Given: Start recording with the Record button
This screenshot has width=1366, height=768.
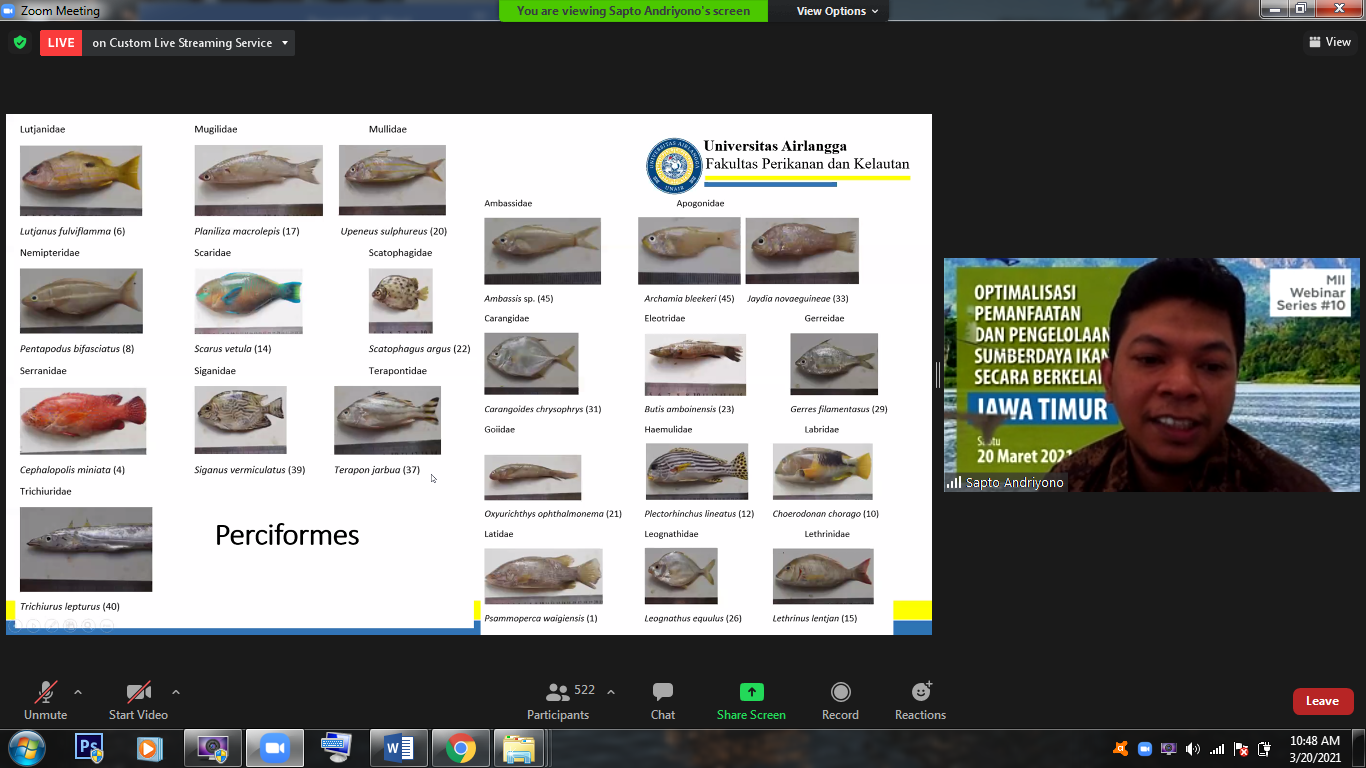Looking at the screenshot, I should click(840, 700).
